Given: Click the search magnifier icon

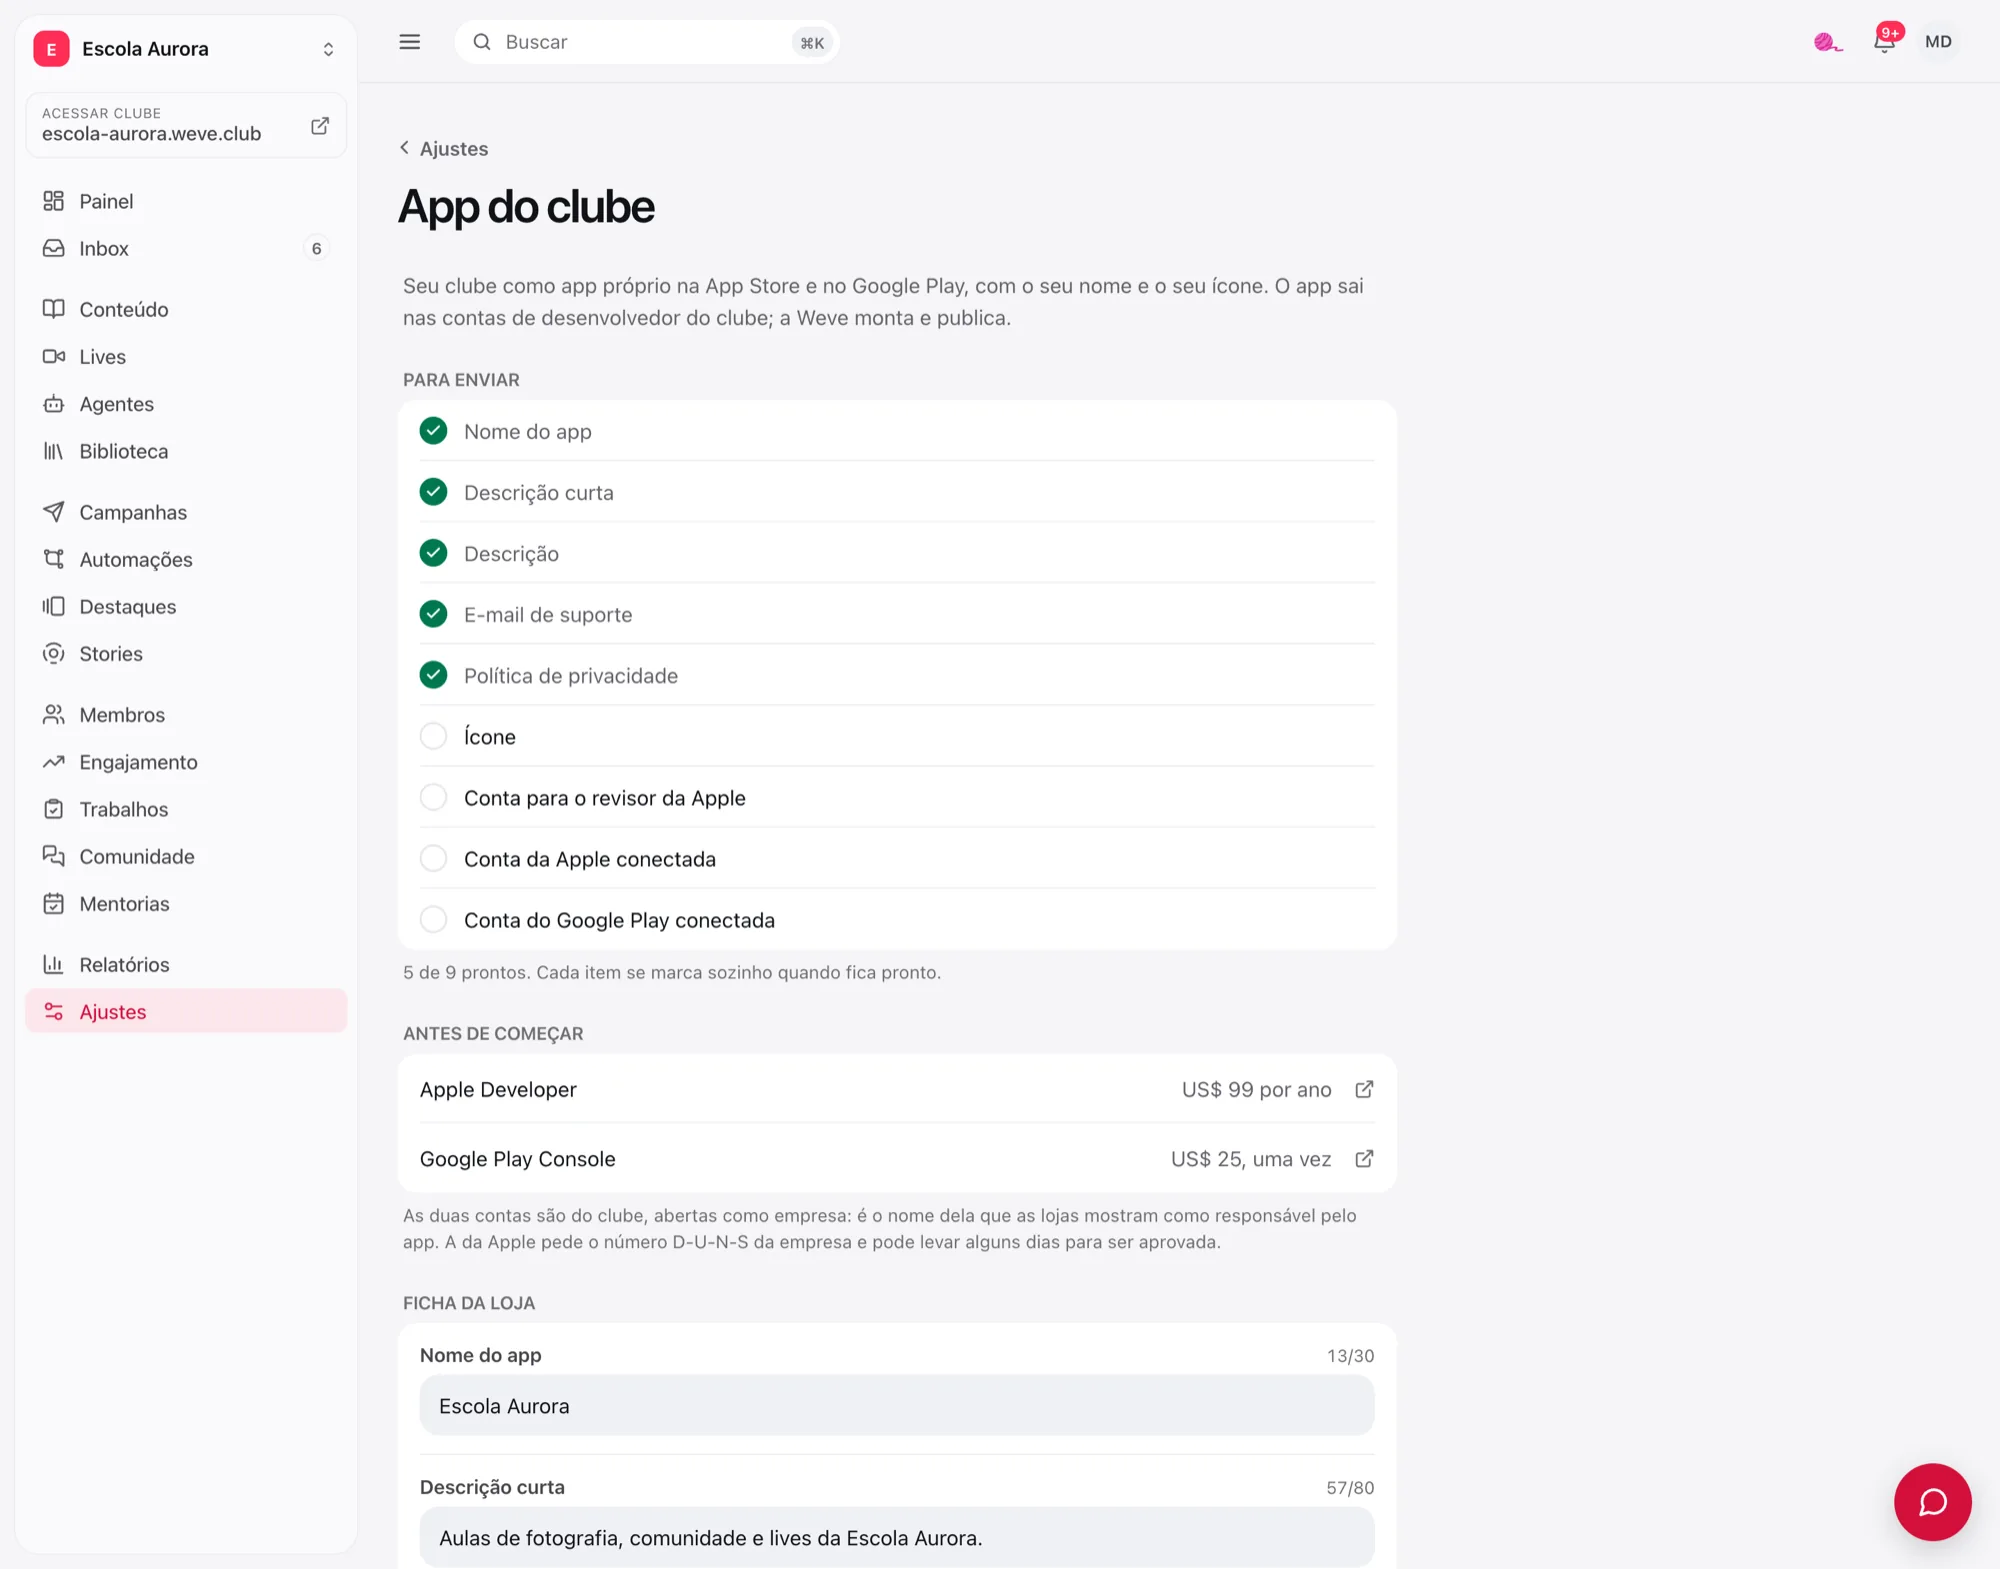Looking at the screenshot, I should tap(482, 42).
